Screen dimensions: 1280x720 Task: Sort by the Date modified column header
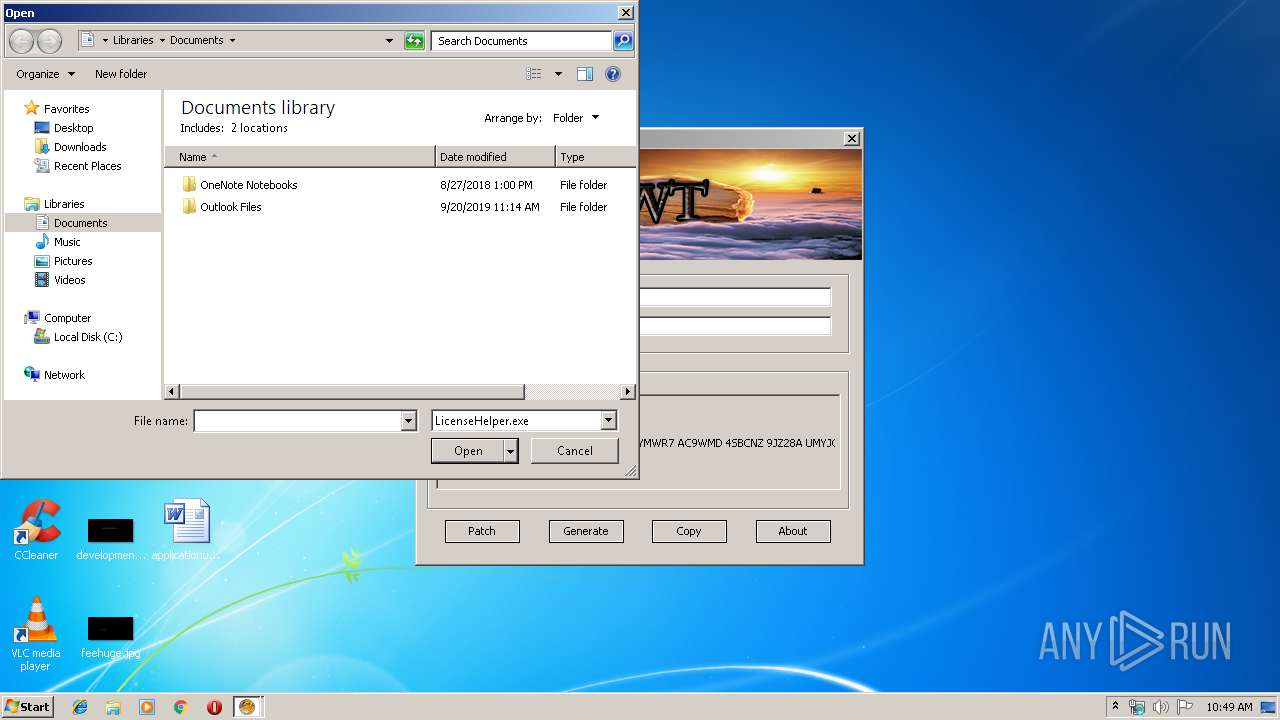click(x=495, y=157)
